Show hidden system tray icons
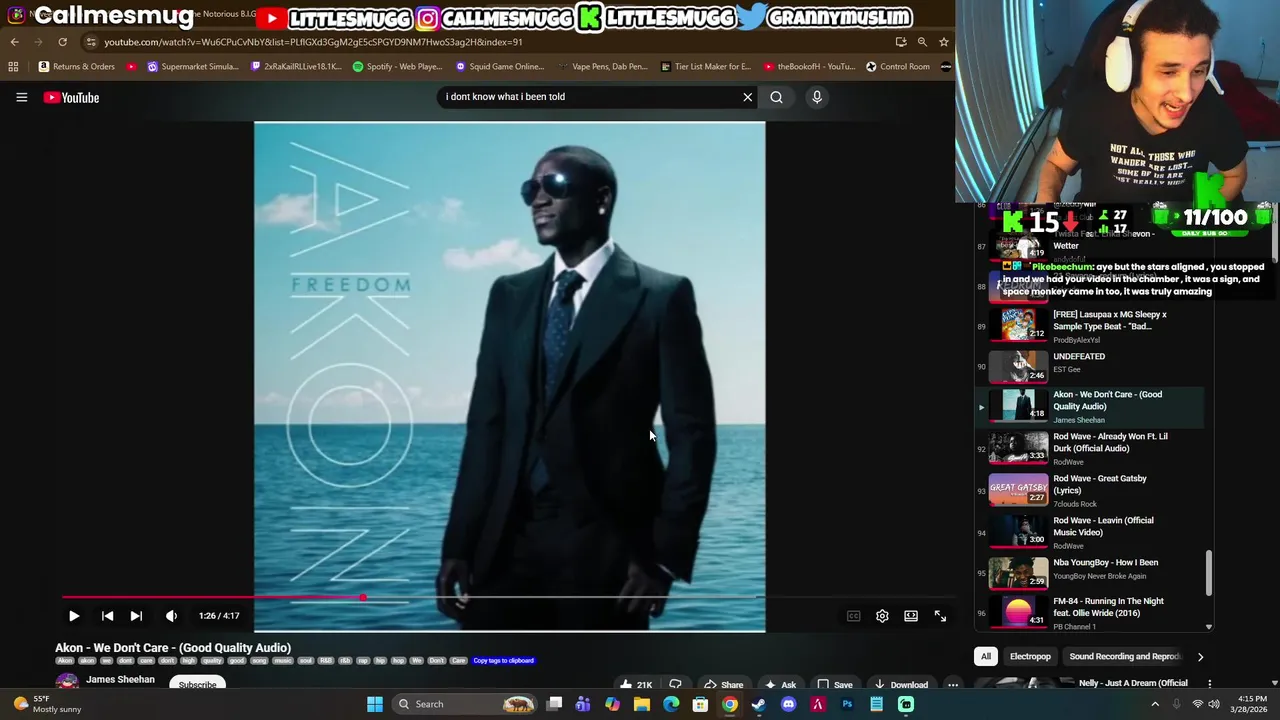 pyautogui.click(x=1155, y=704)
